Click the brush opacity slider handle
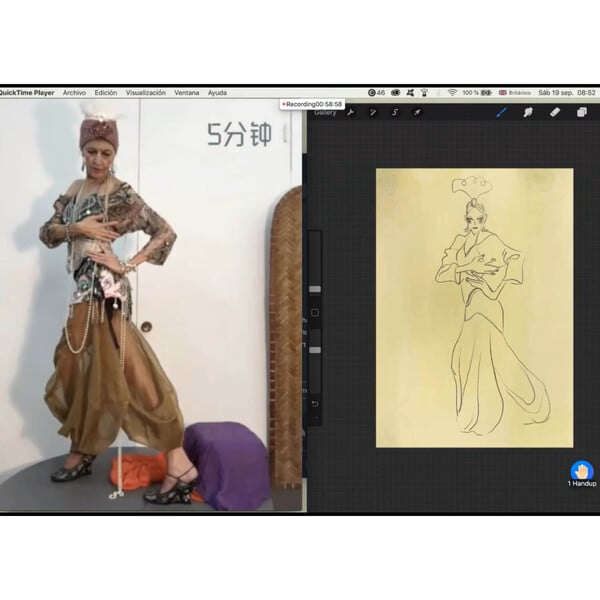Screen dimensions: 600x600 (315, 351)
